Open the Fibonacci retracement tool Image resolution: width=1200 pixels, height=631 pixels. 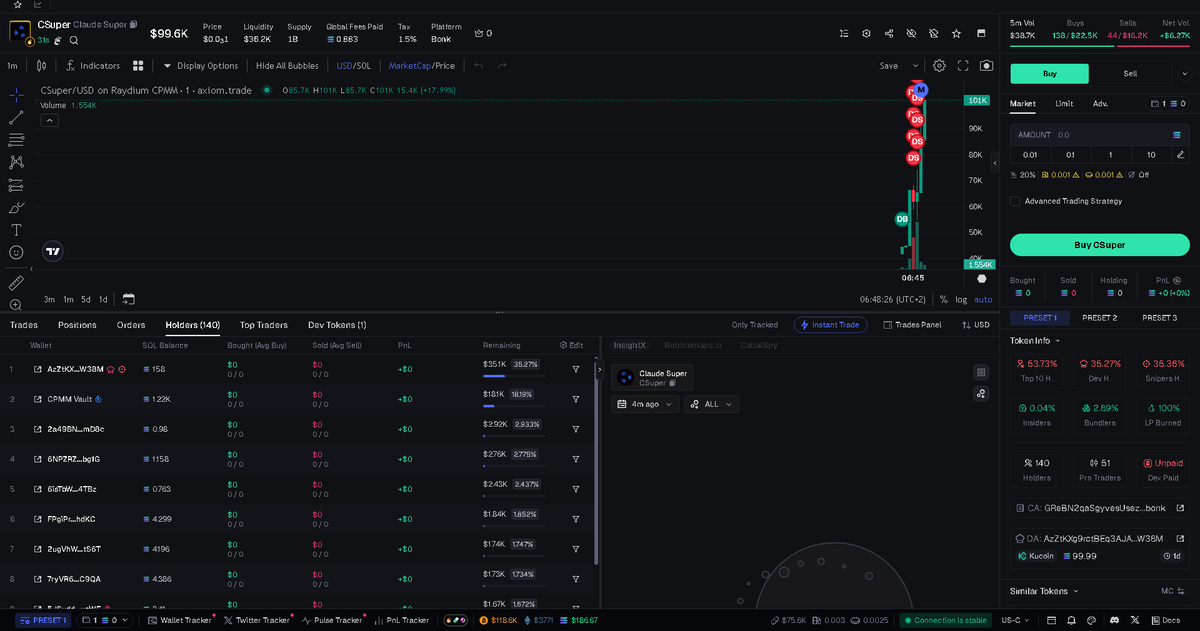(16, 140)
